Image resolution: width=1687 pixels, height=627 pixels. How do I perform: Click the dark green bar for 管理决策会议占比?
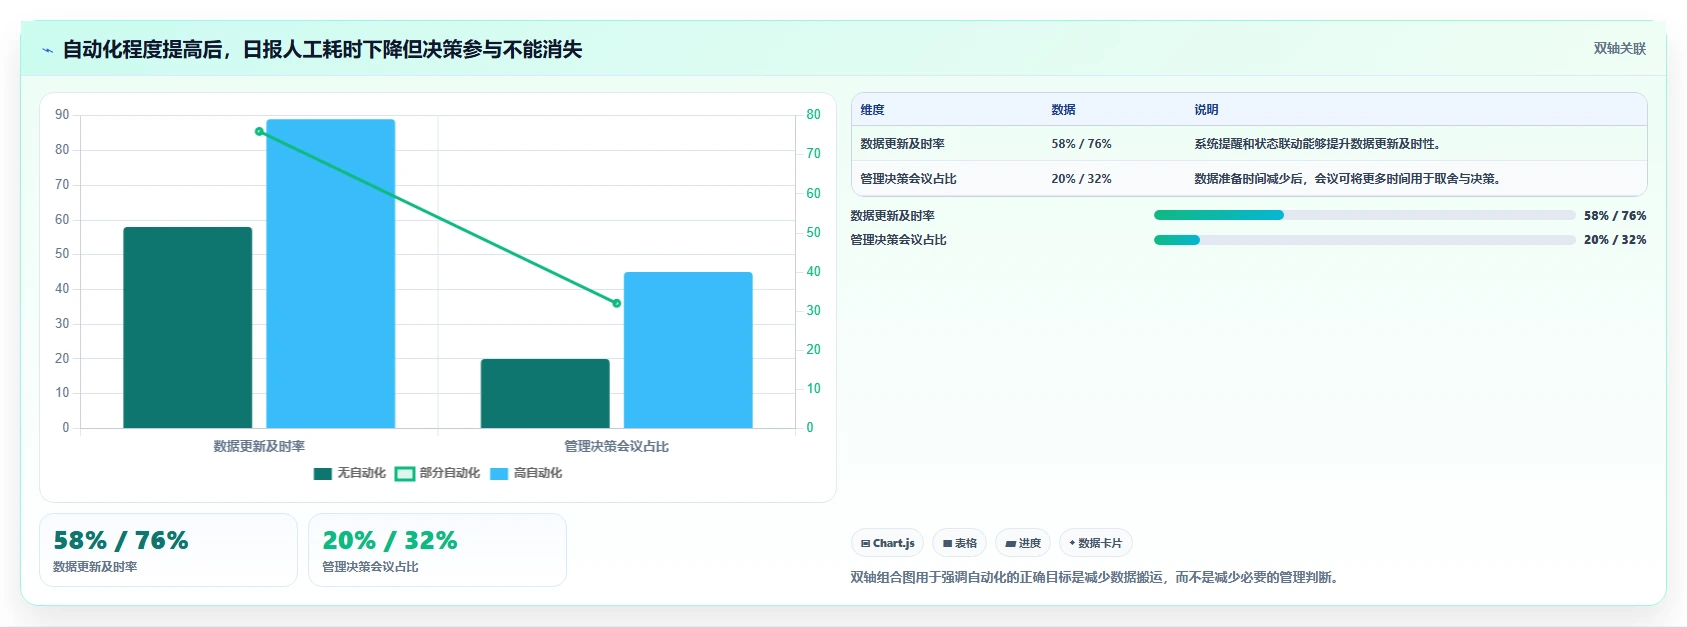pyautogui.click(x=545, y=394)
